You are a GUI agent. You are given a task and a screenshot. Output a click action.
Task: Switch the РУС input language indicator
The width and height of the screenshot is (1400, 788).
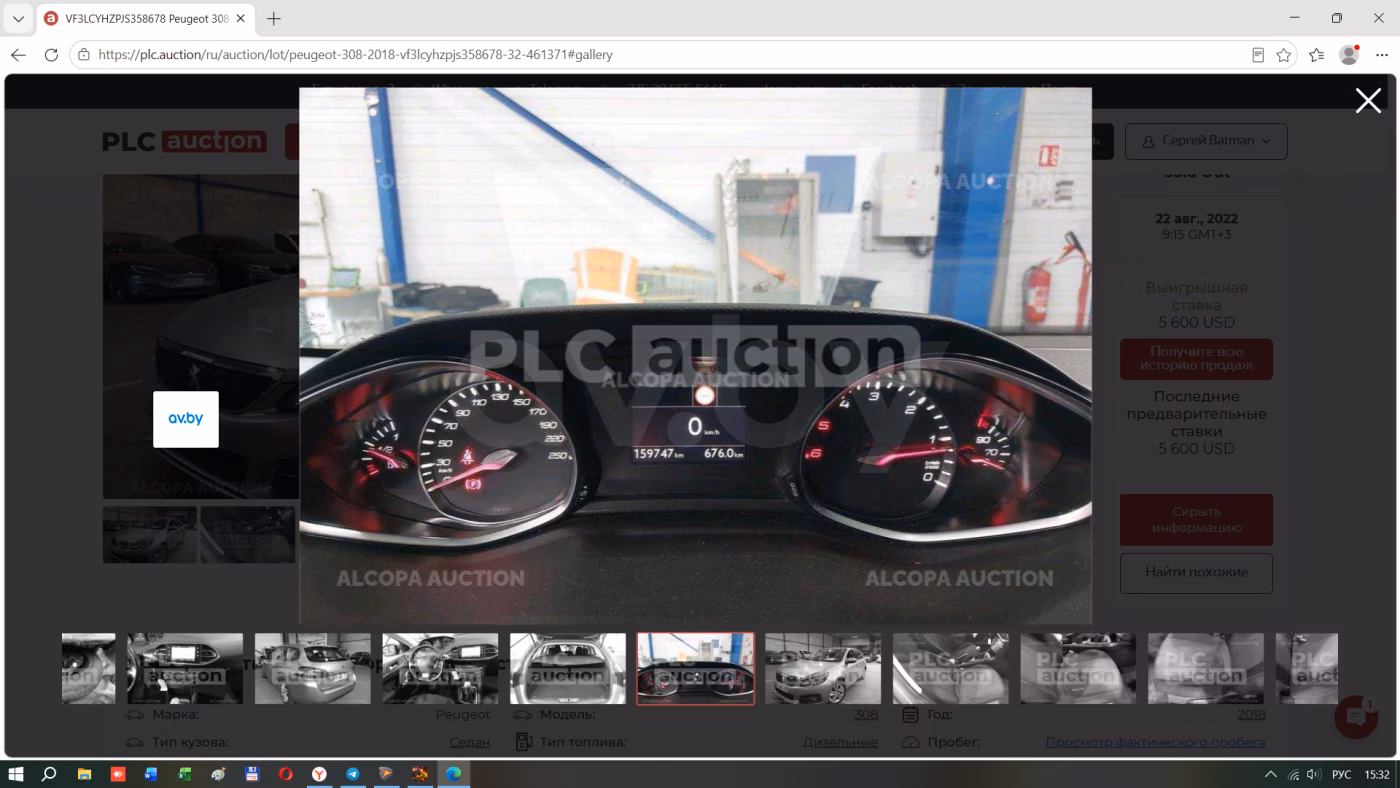click(1342, 774)
